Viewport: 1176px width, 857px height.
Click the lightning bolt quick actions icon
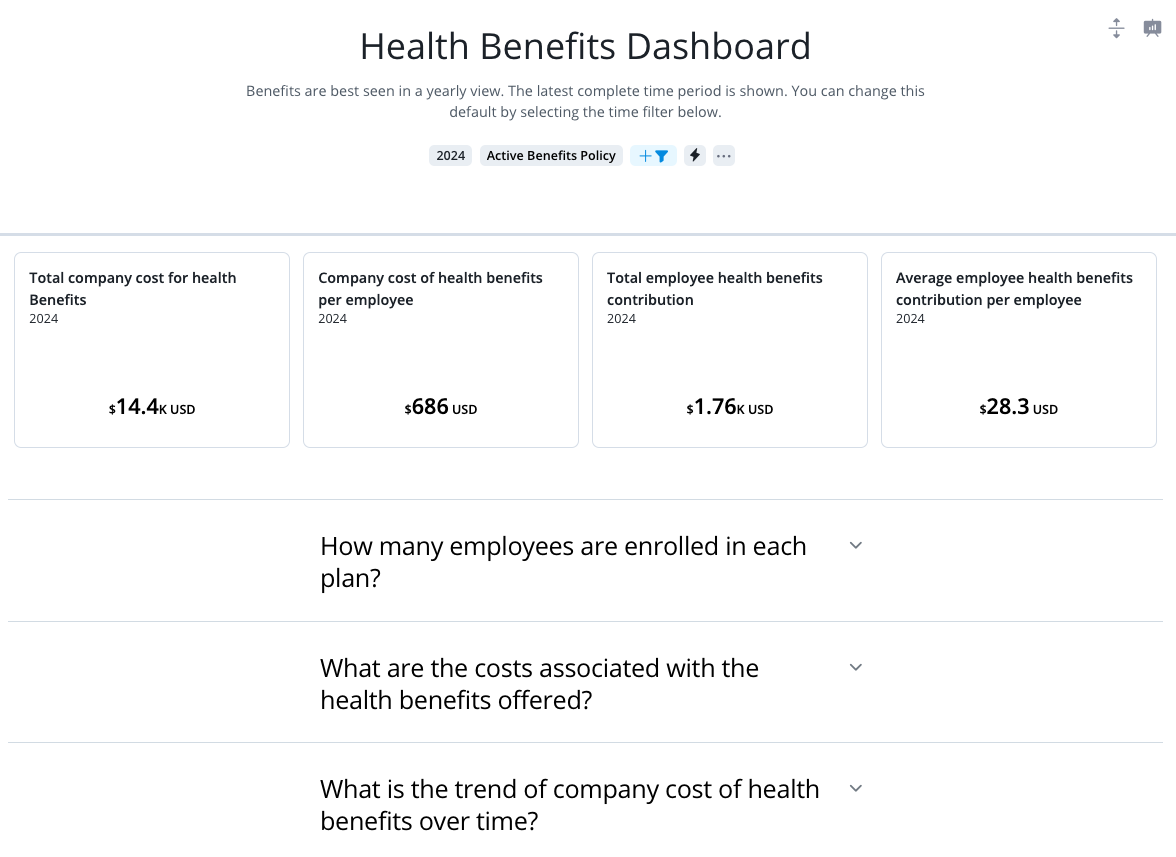[x=694, y=156]
